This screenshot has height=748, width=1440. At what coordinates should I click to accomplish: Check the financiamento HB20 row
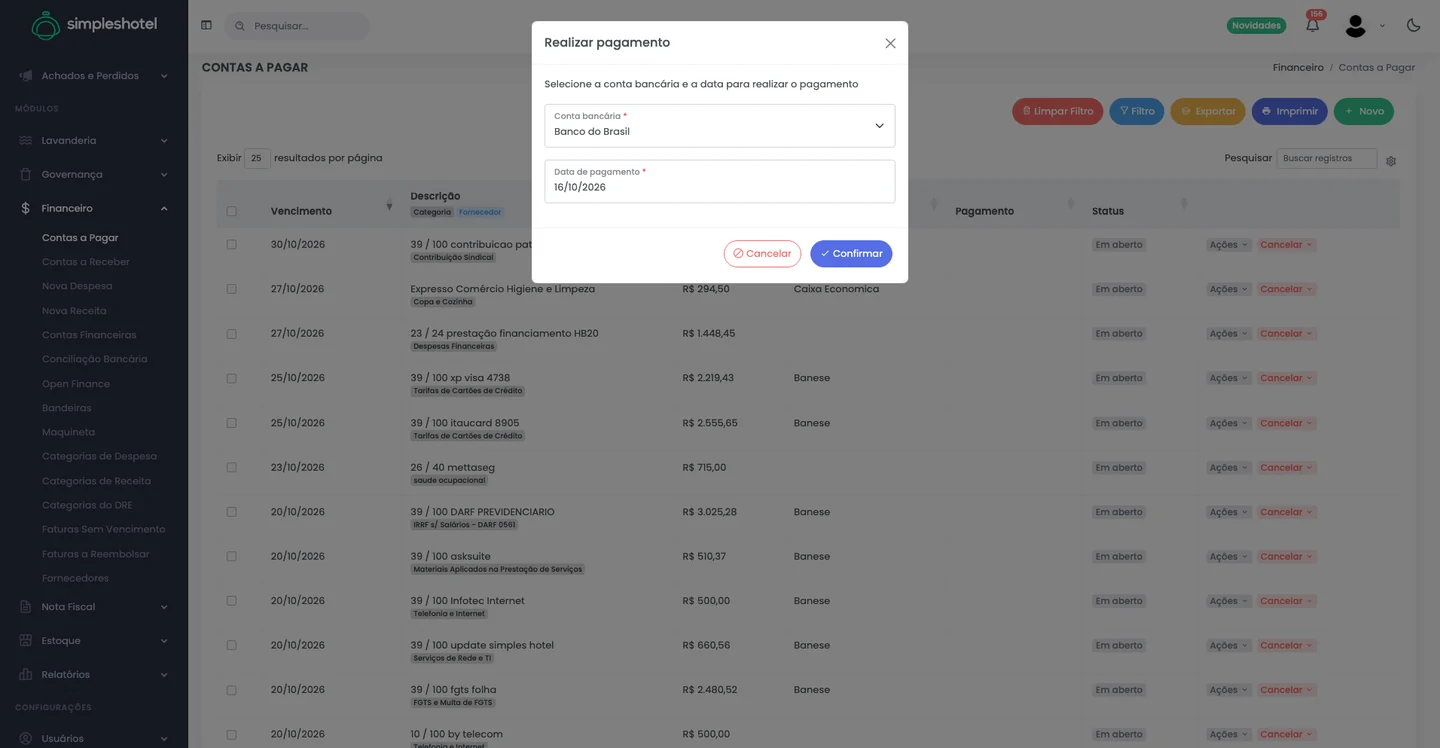click(232, 333)
